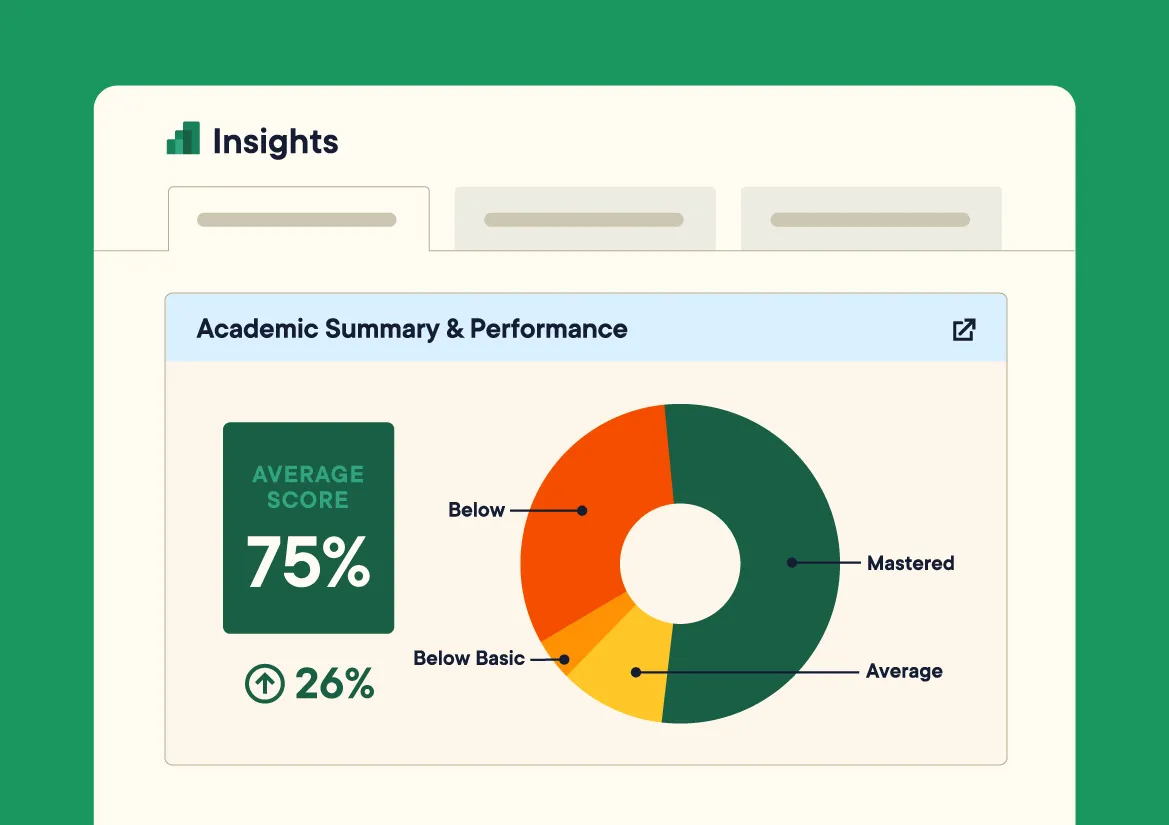
Task: Click the dot marker on the Below Basic segment
Action: 565,659
